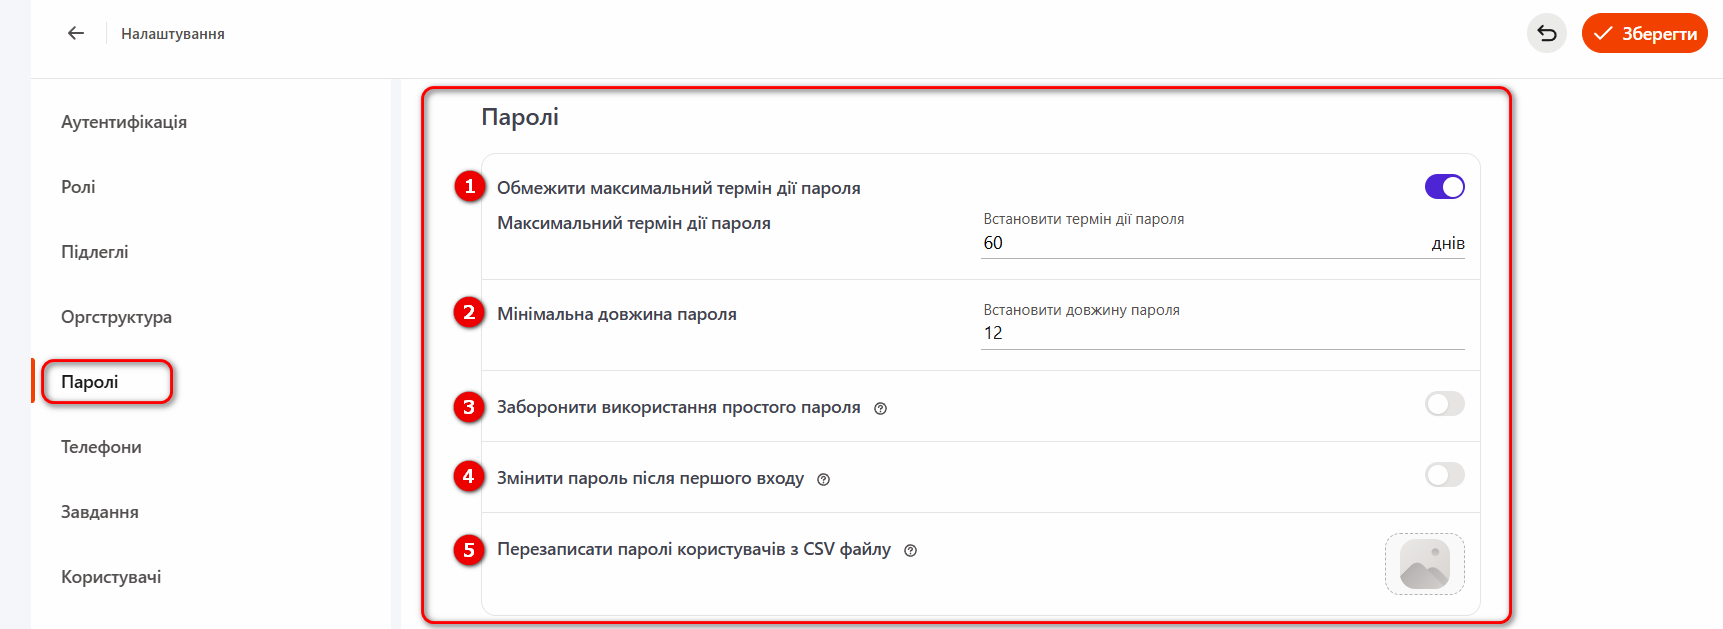1723x629 pixels.
Task: Open the Ролі settings section
Action: (x=78, y=187)
